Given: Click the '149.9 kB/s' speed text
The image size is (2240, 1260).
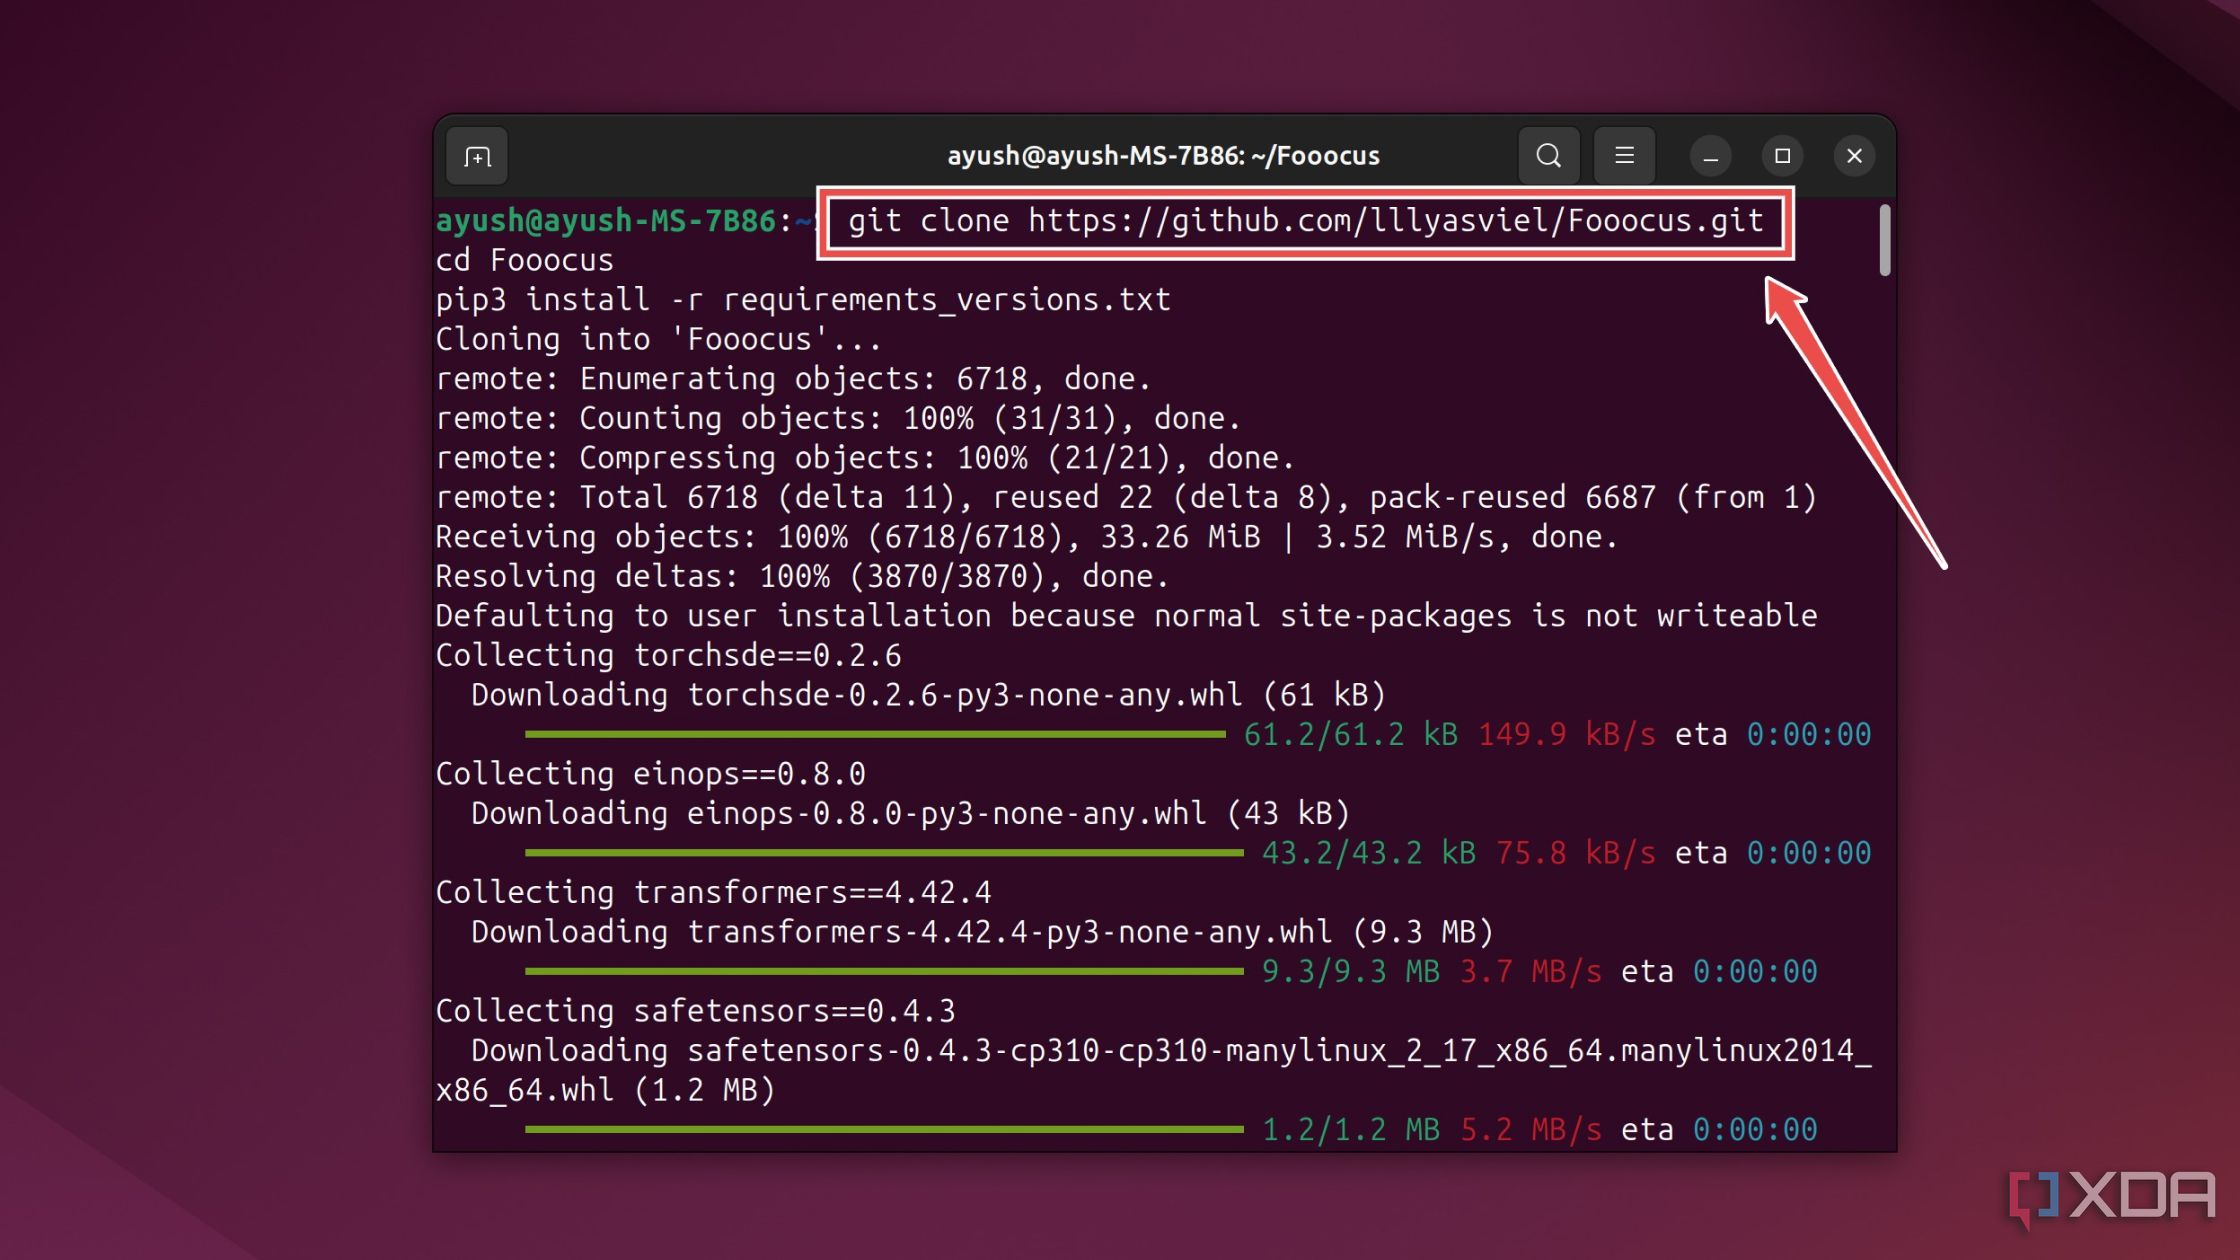Looking at the screenshot, I should pyautogui.click(x=1567, y=734).
